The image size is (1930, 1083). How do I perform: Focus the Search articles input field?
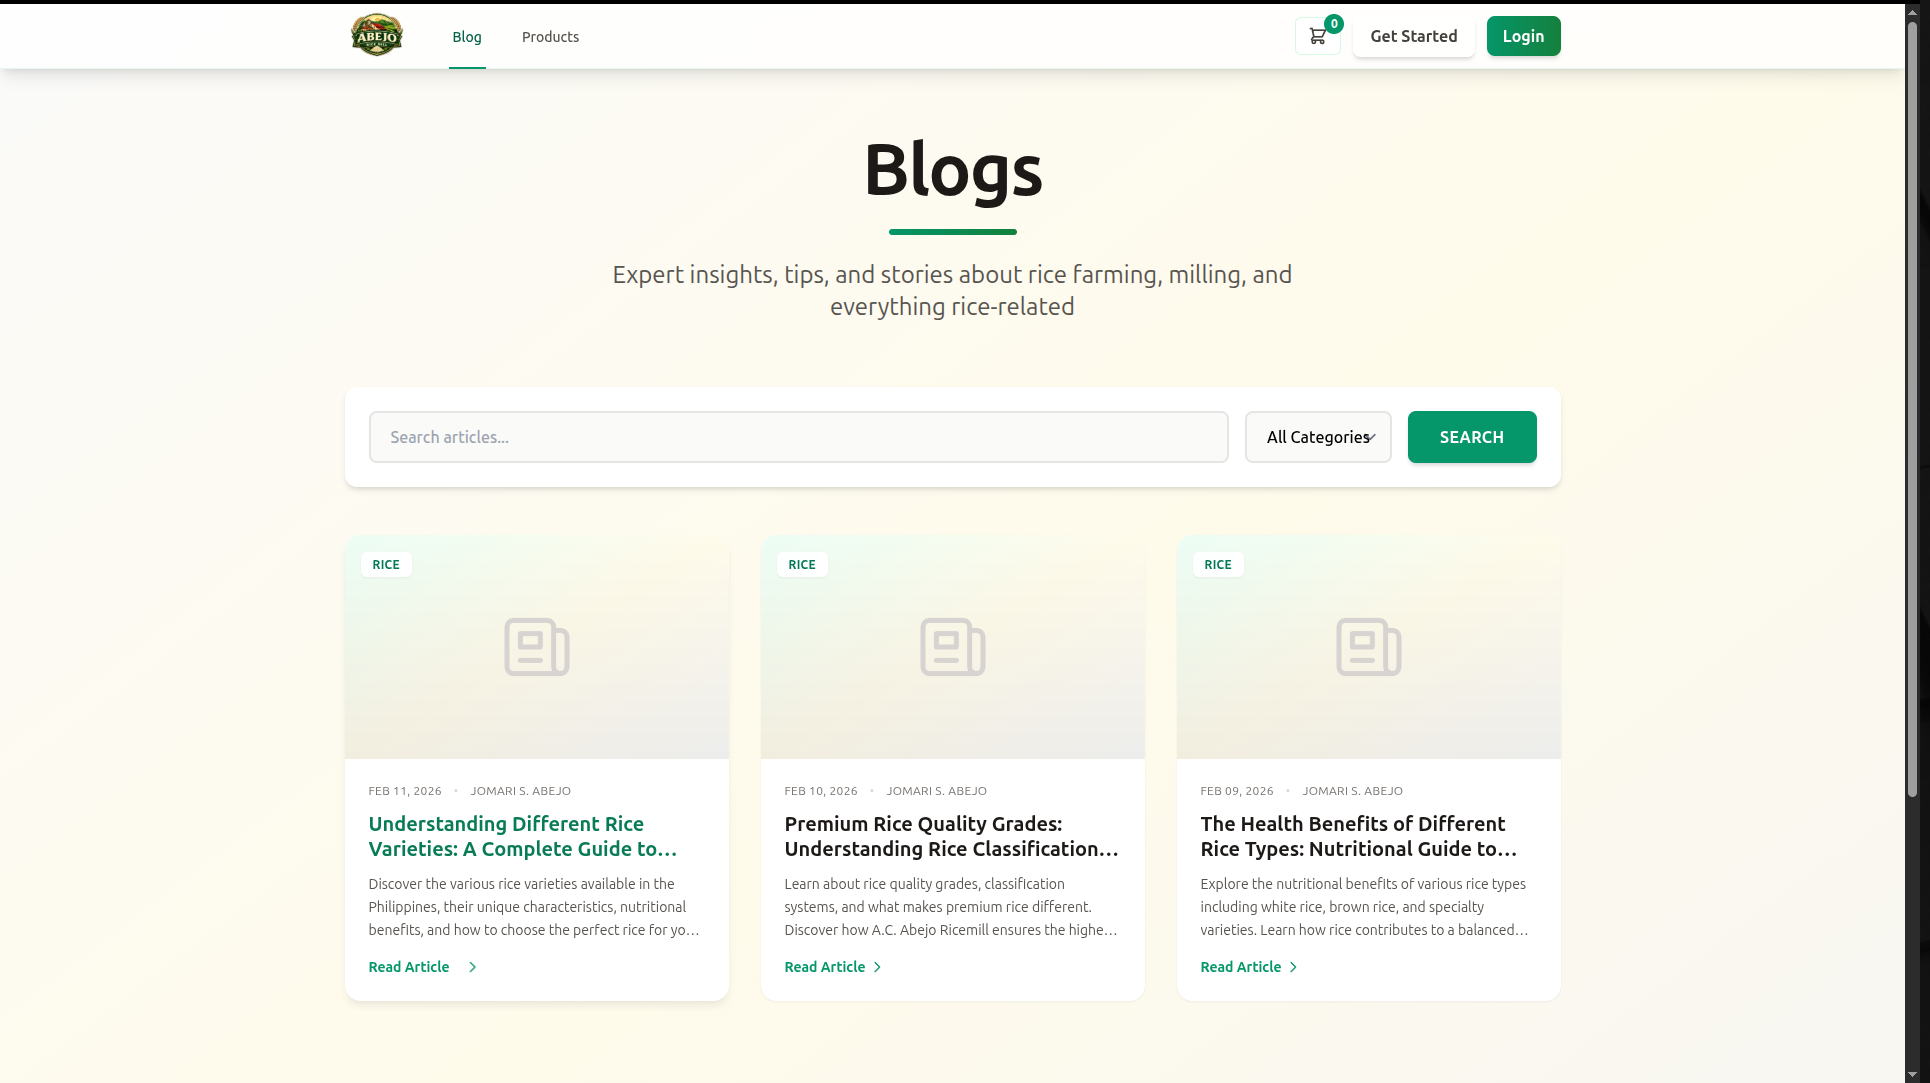pyautogui.click(x=798, y=437)
